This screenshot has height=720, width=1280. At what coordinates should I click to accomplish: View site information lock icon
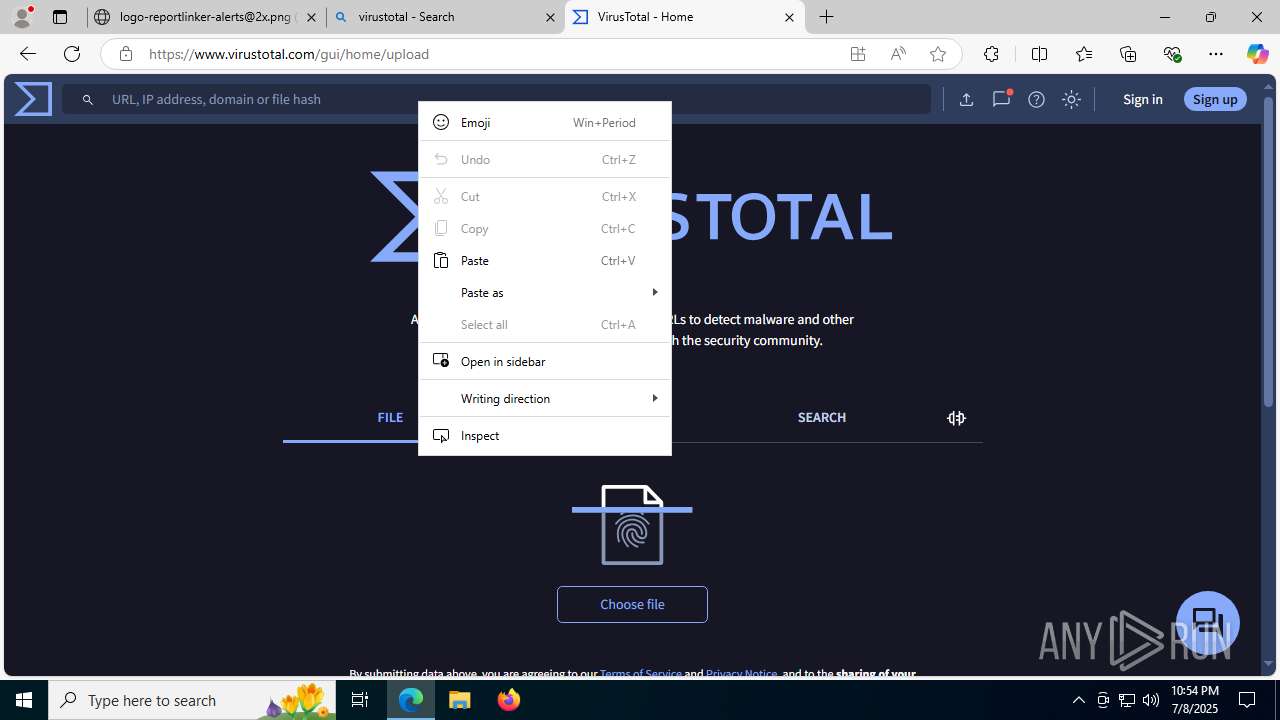click(x=125, y=54)
